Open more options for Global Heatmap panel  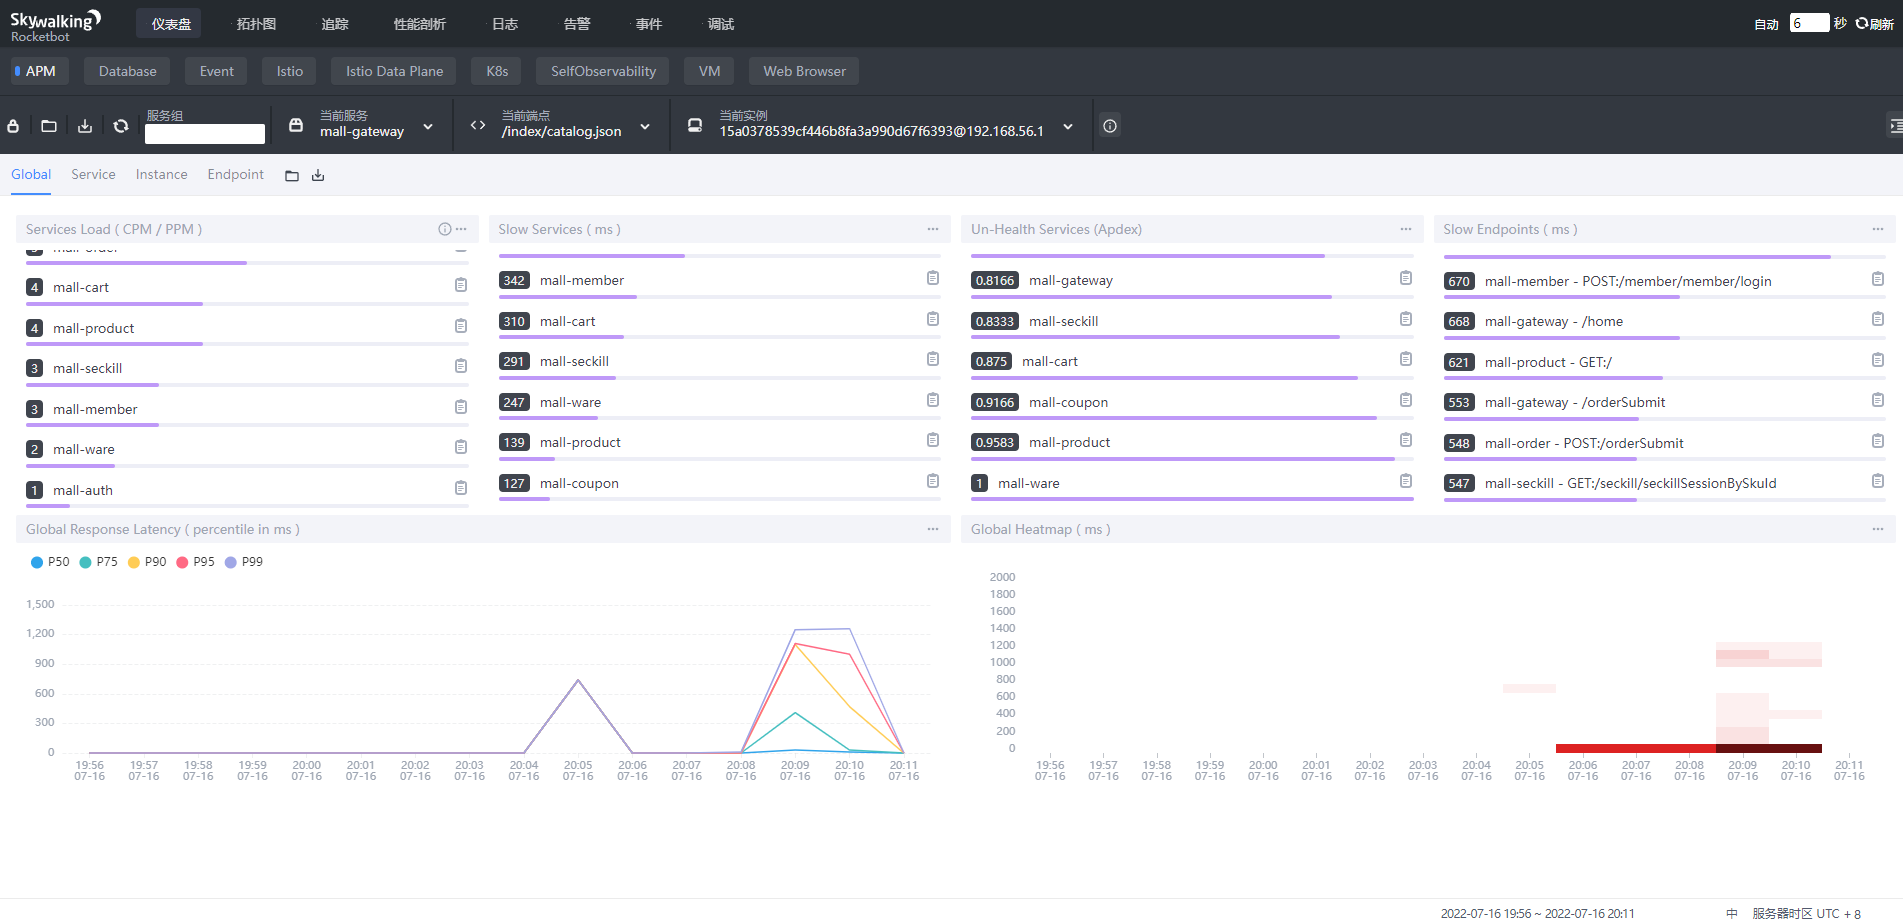(1878, 529)
